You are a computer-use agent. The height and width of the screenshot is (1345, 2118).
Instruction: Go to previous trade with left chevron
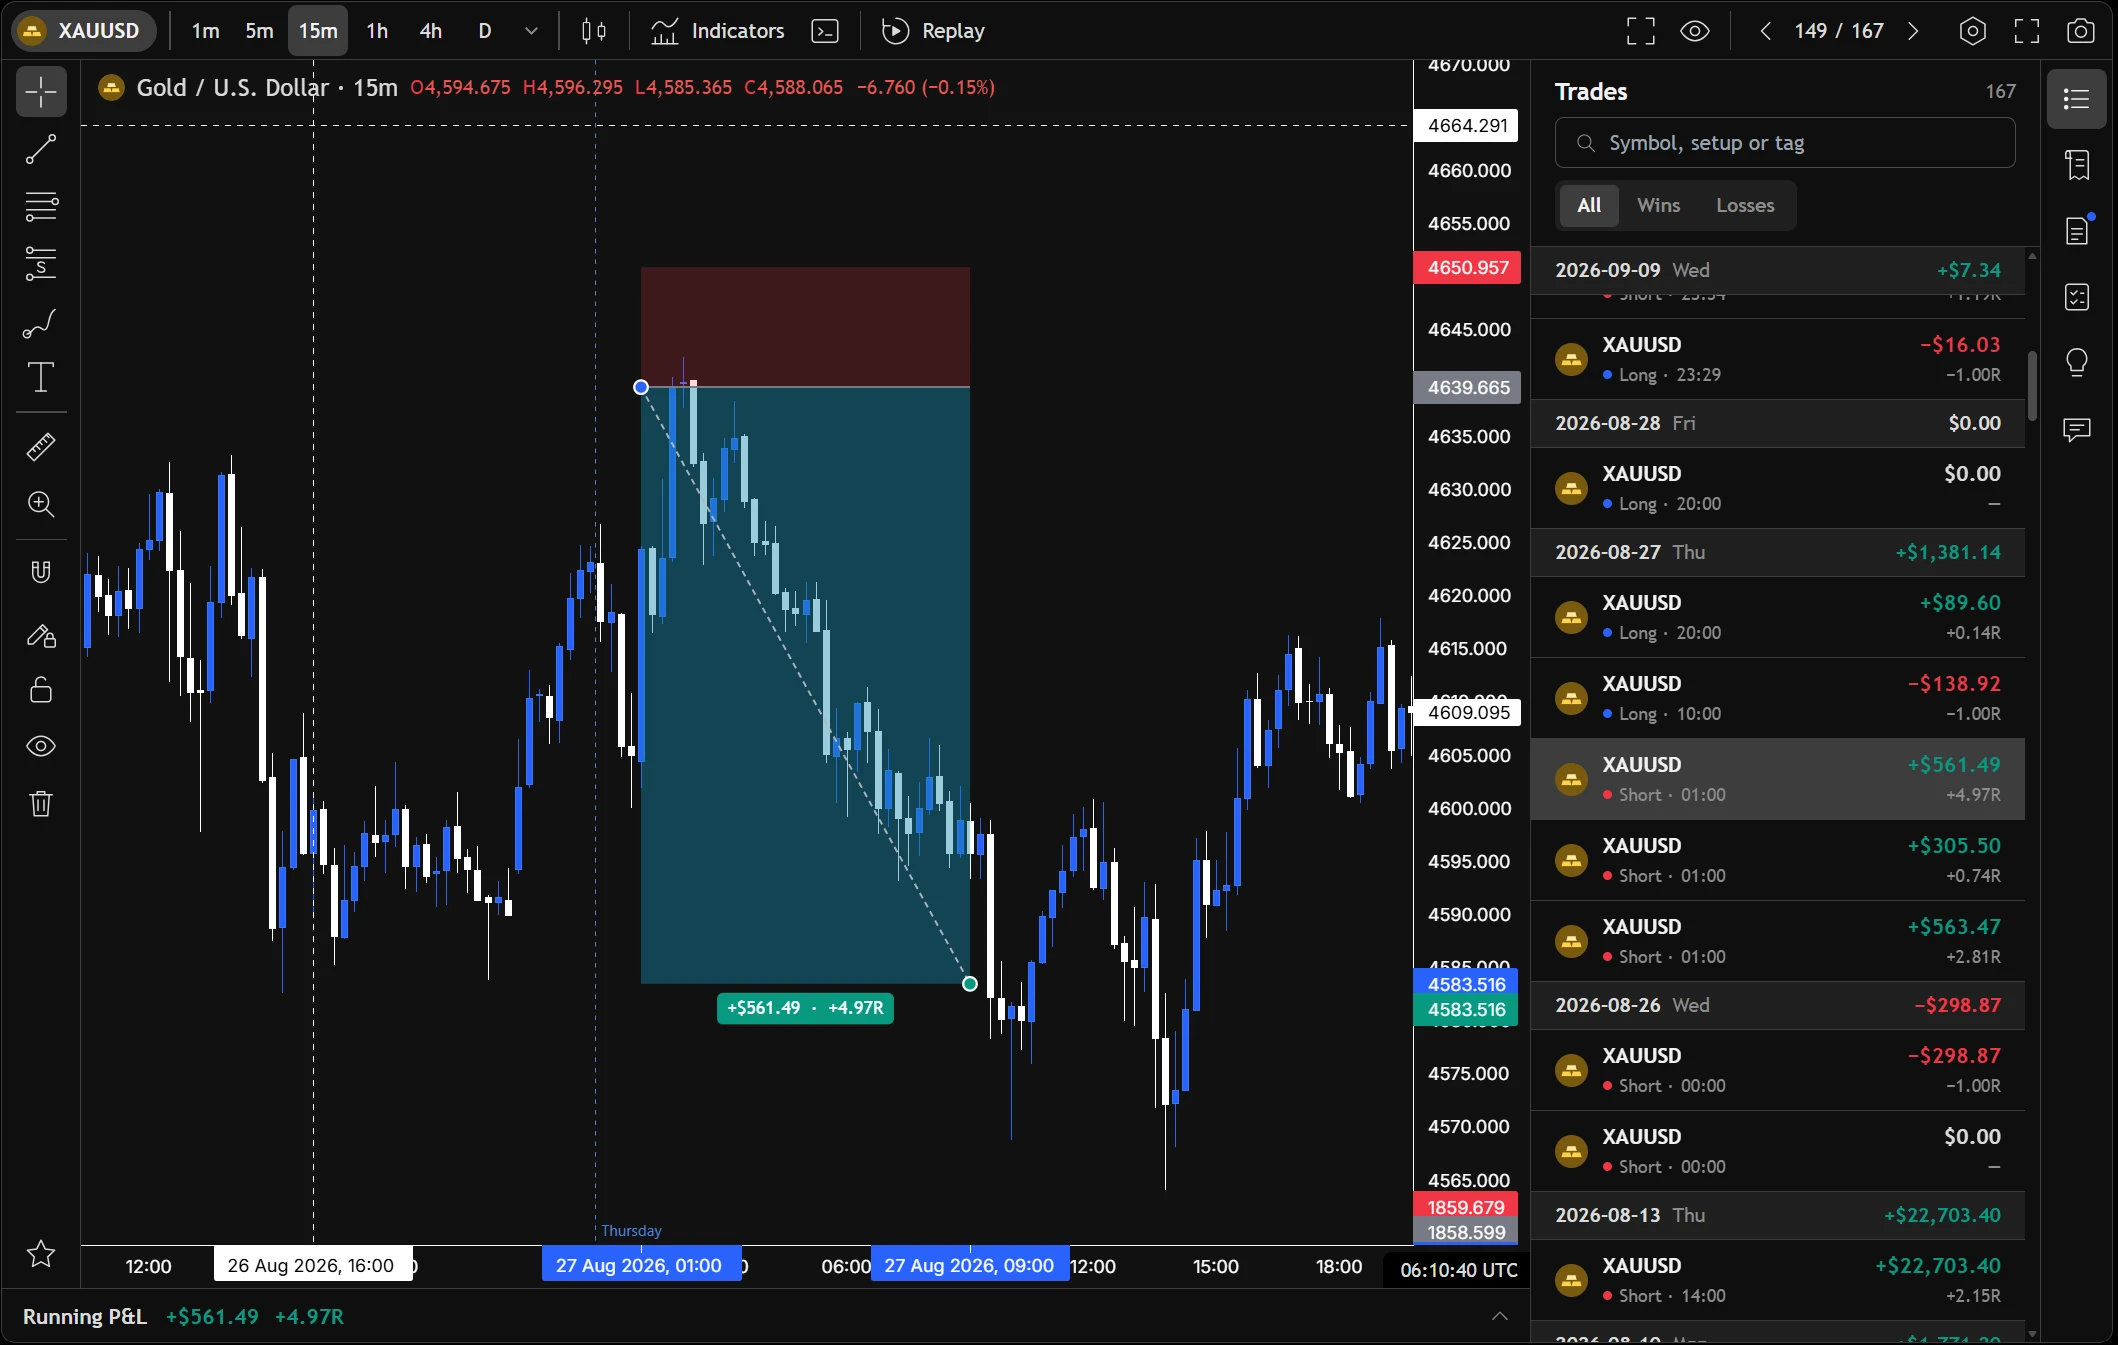[x=1766, y=31]
